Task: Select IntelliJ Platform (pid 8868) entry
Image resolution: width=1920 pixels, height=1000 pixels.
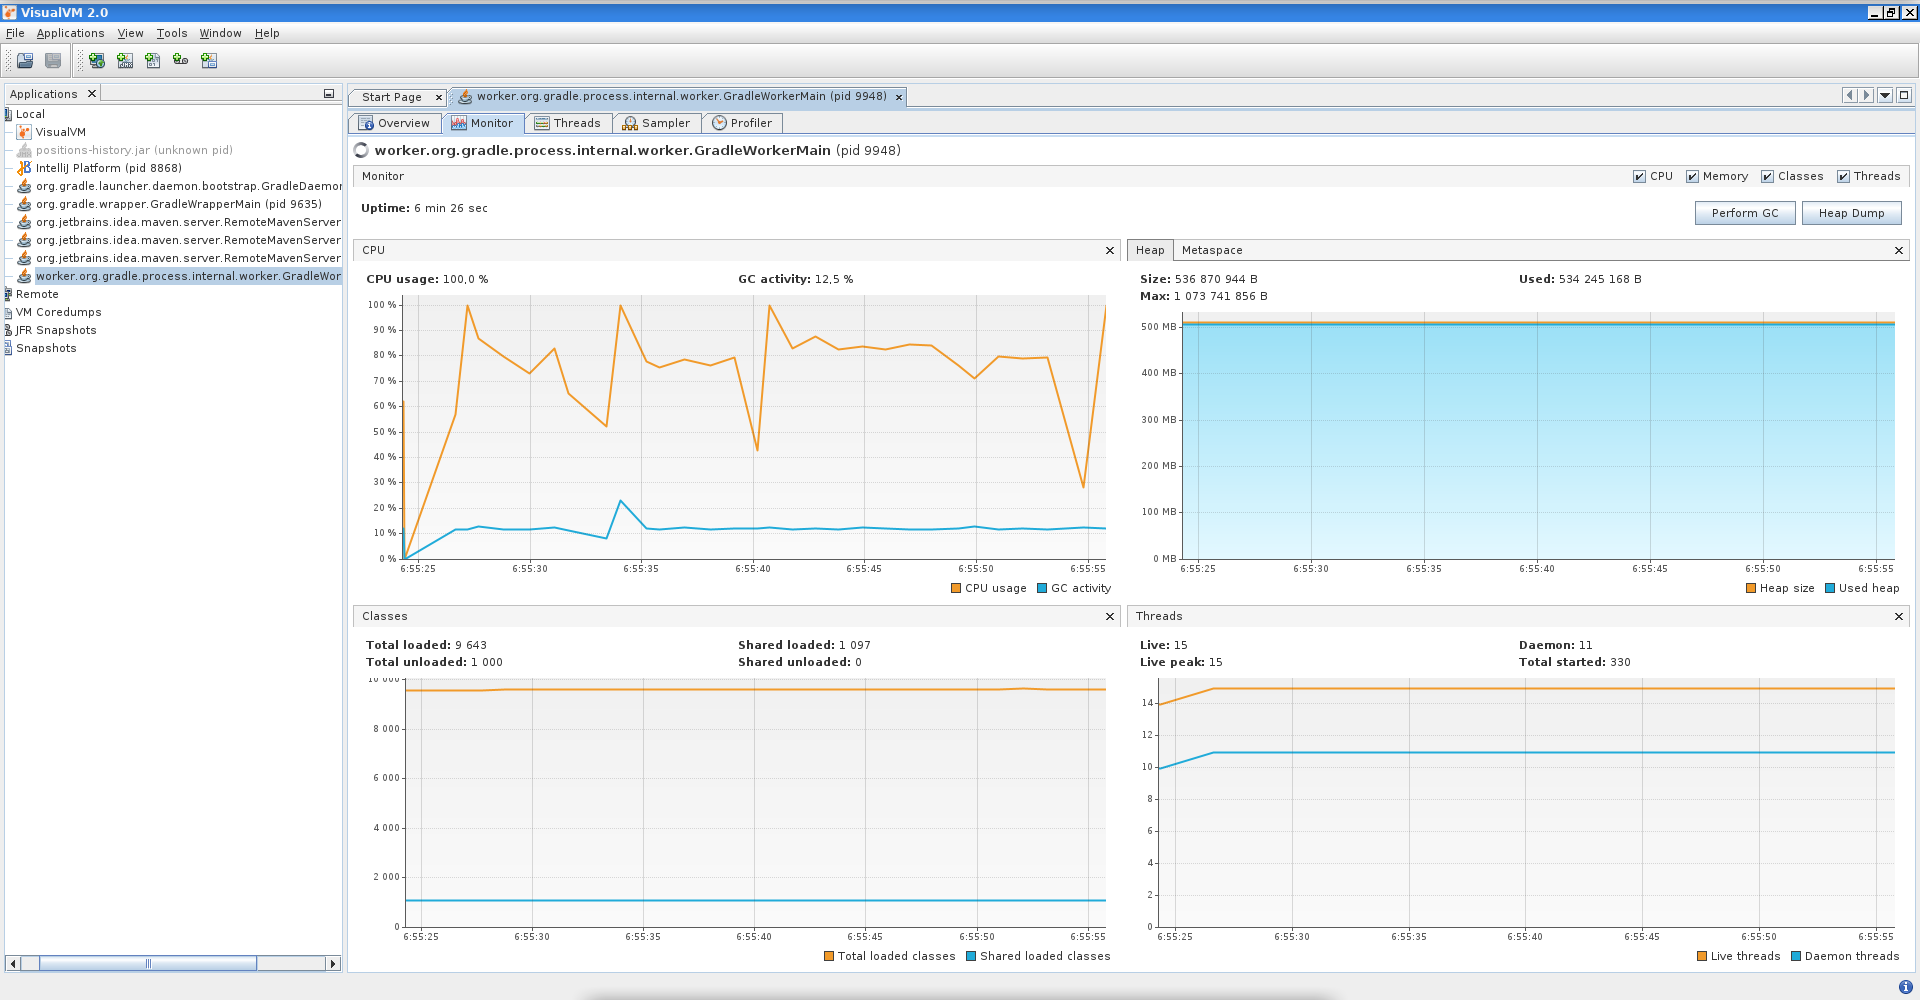Action: coord(109,168)
